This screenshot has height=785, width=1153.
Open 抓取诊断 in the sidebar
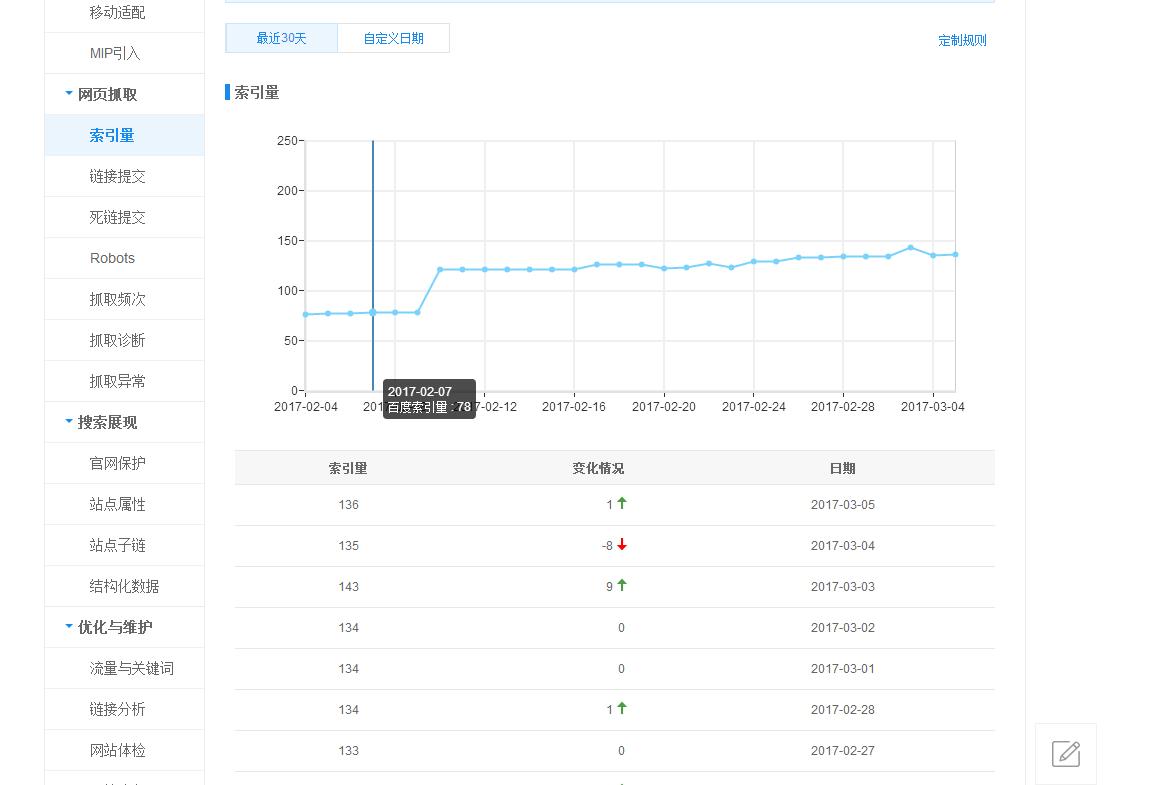pos(117,340)
